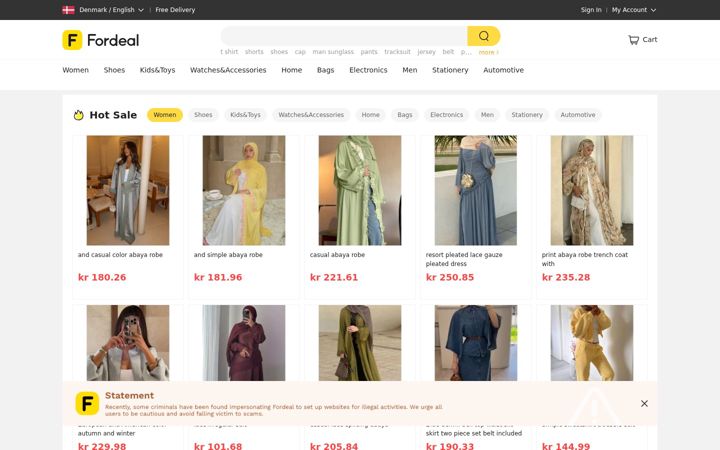Click 'and casual color abaya robe' title

point(120,255)
